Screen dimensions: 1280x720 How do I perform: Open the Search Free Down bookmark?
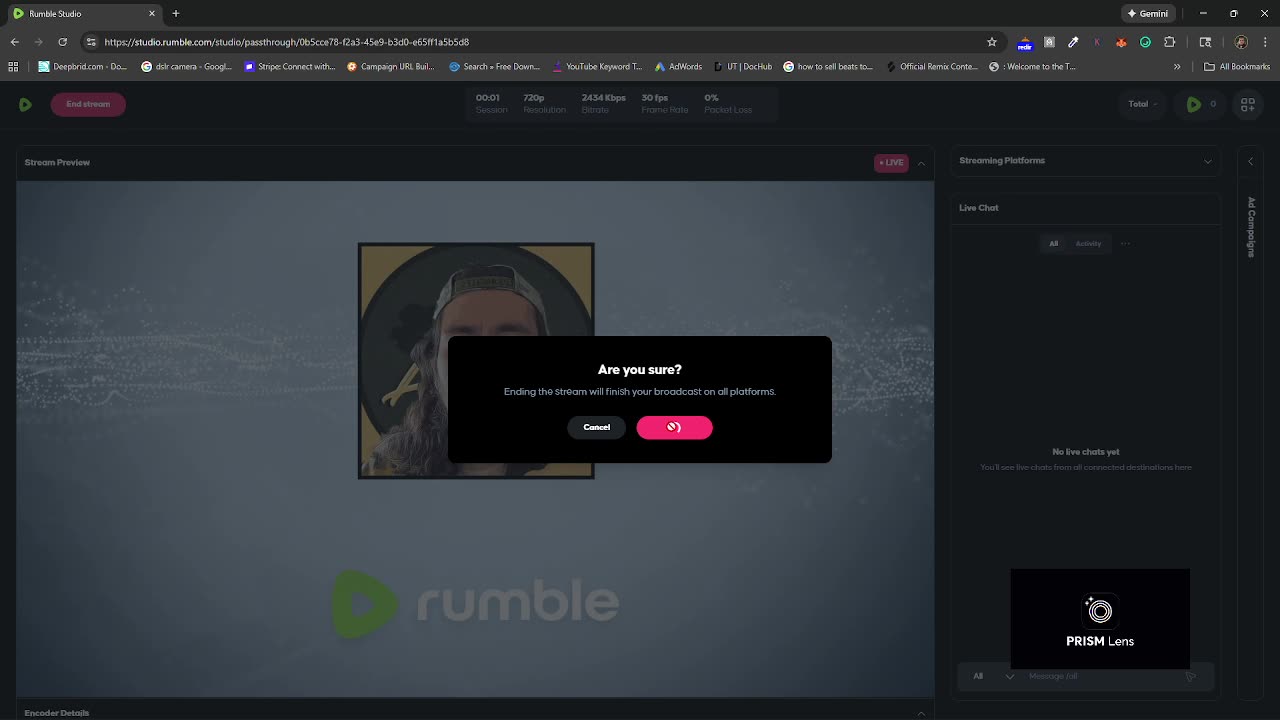click(x=495, y=67)
